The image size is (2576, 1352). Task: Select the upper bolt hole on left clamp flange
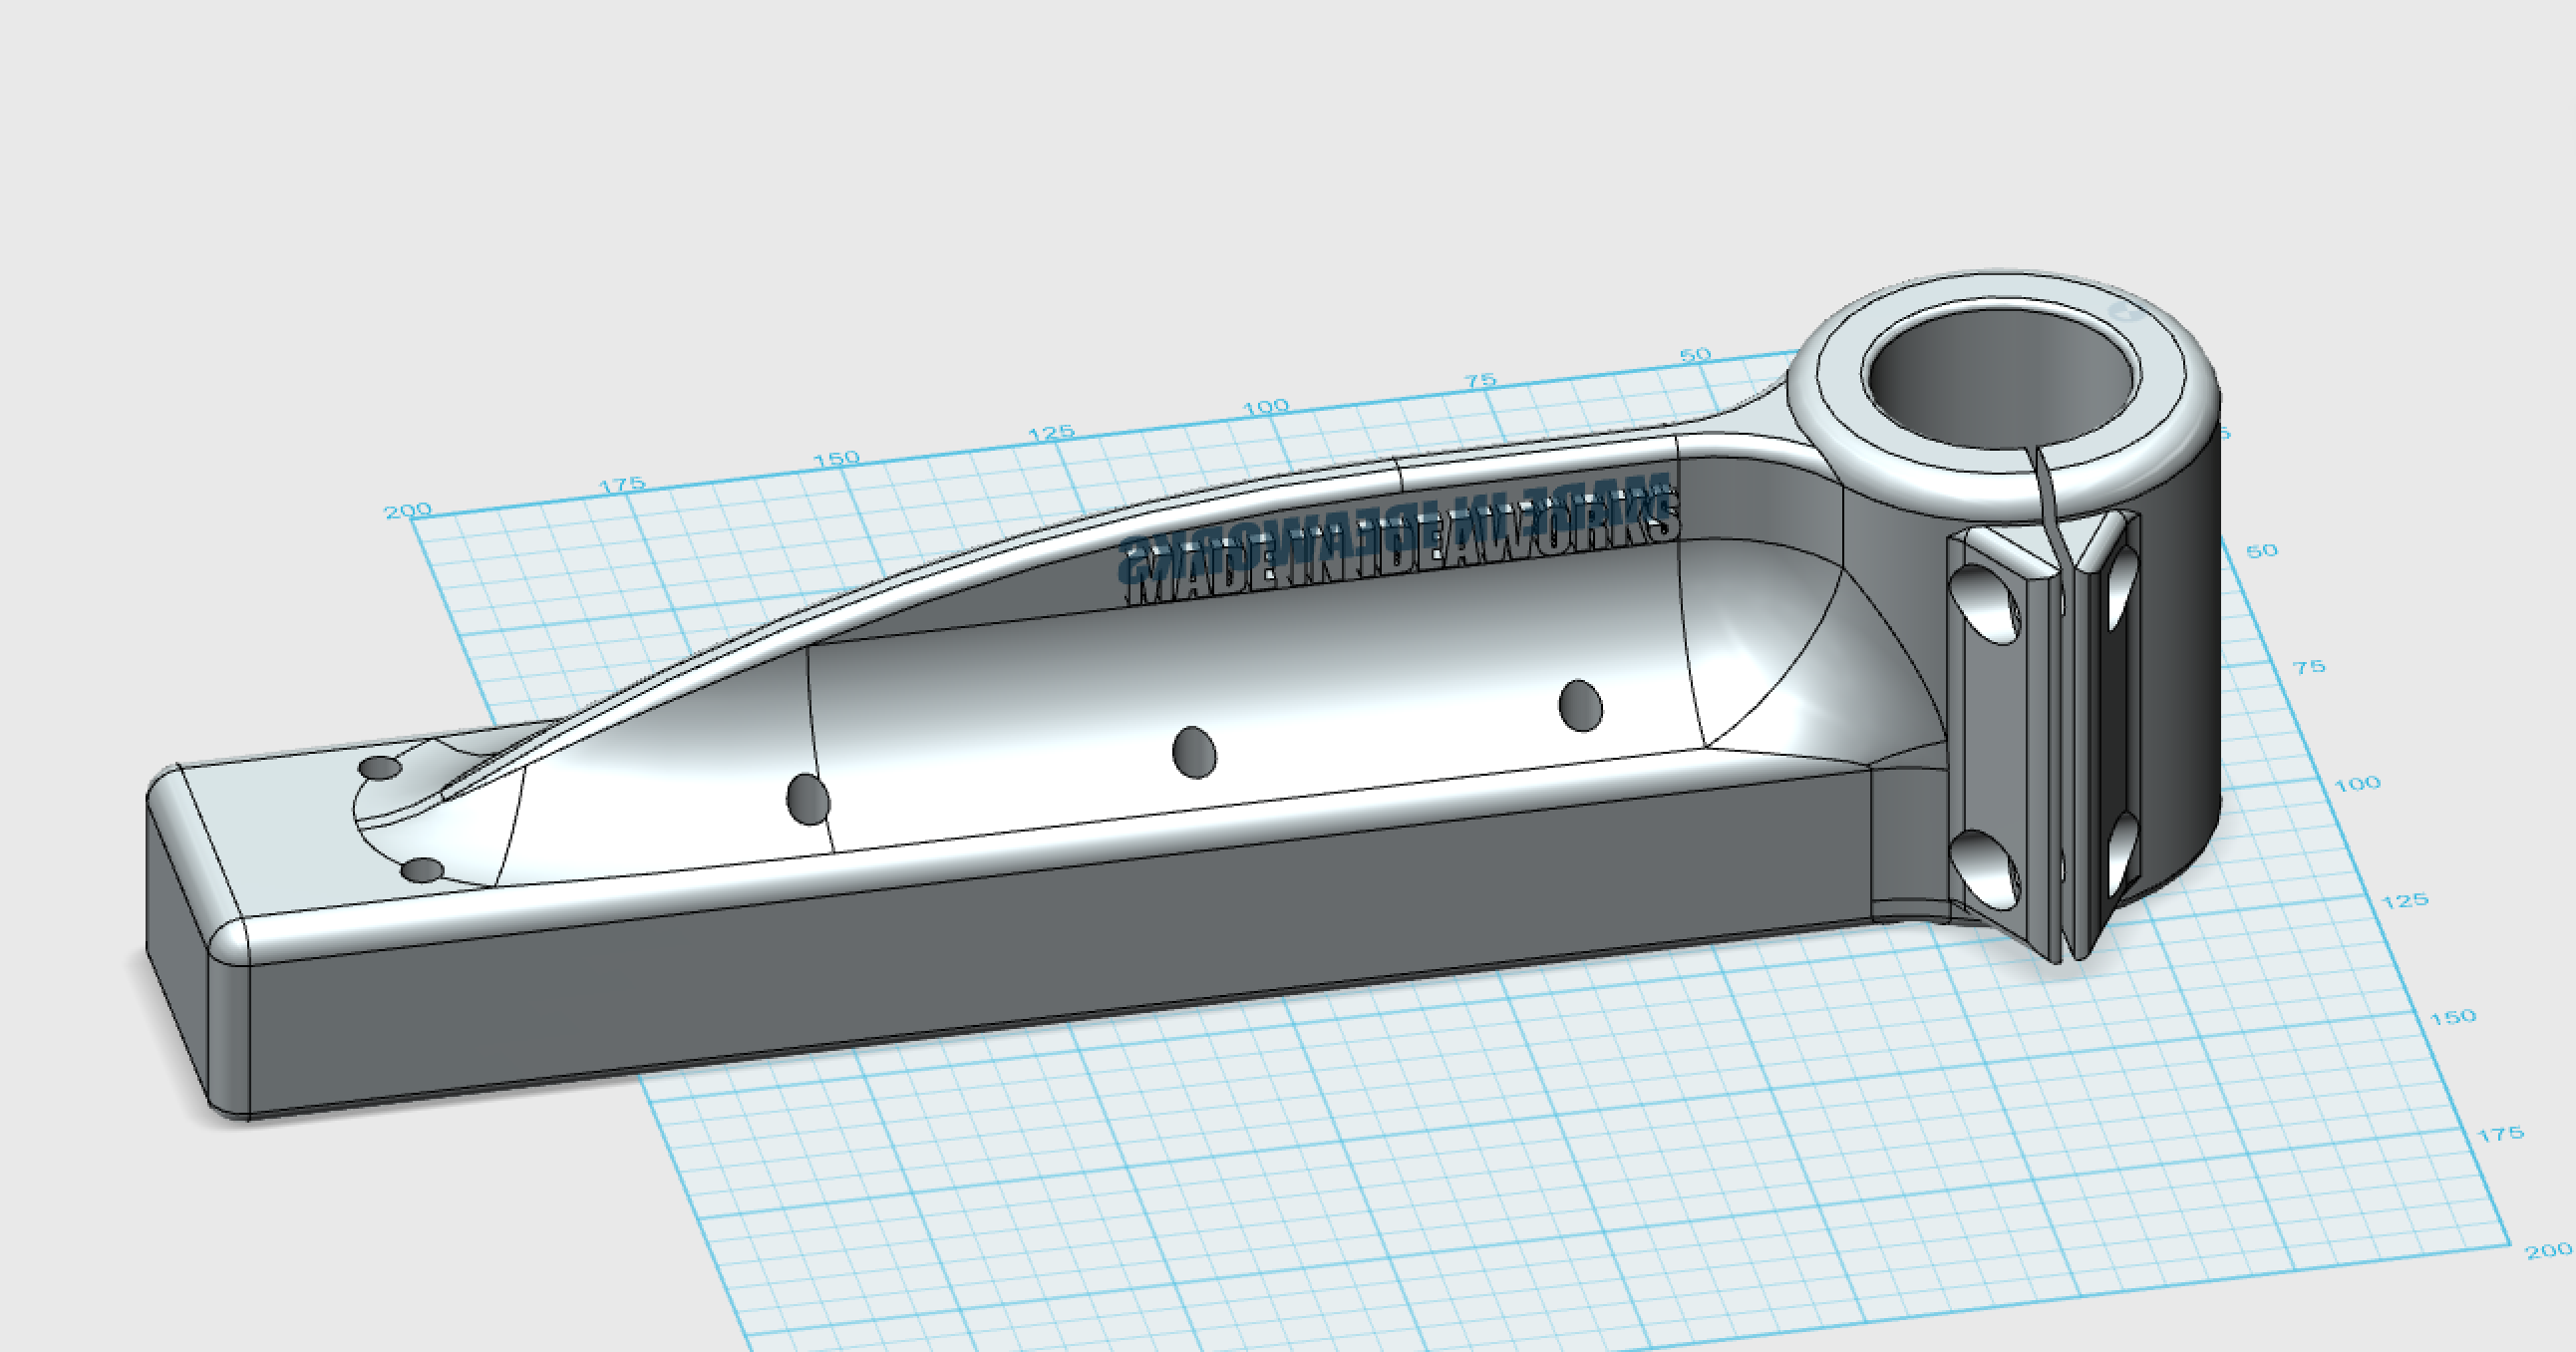1986,603
